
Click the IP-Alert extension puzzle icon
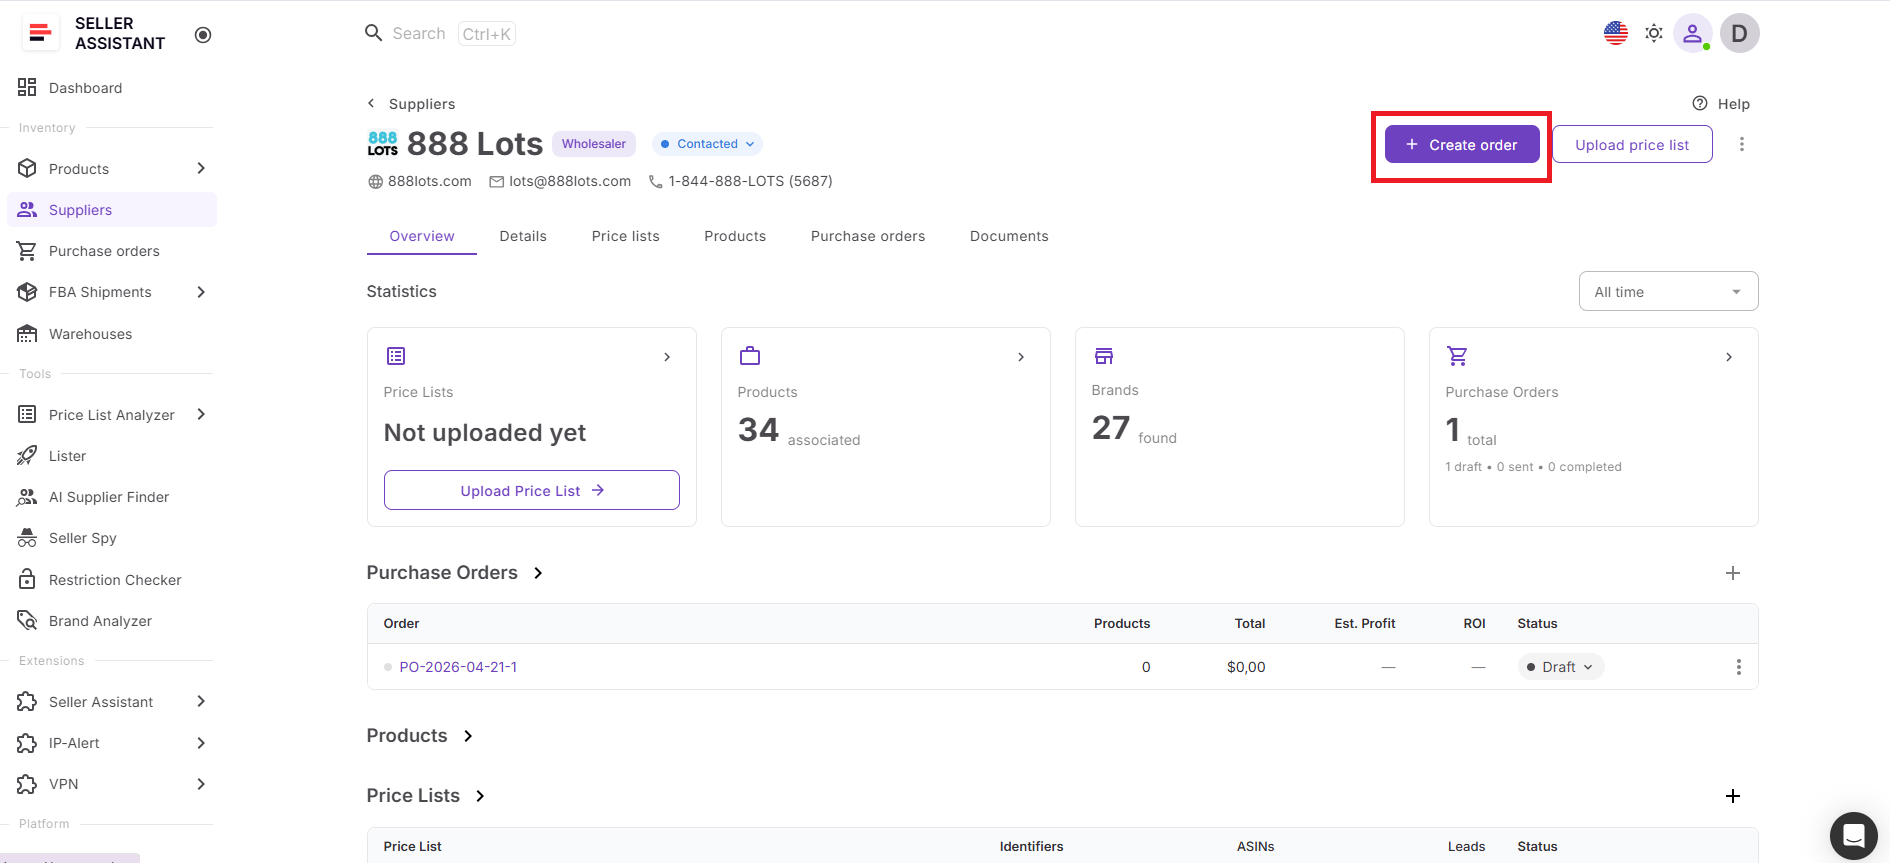click(x=27, y=743)
